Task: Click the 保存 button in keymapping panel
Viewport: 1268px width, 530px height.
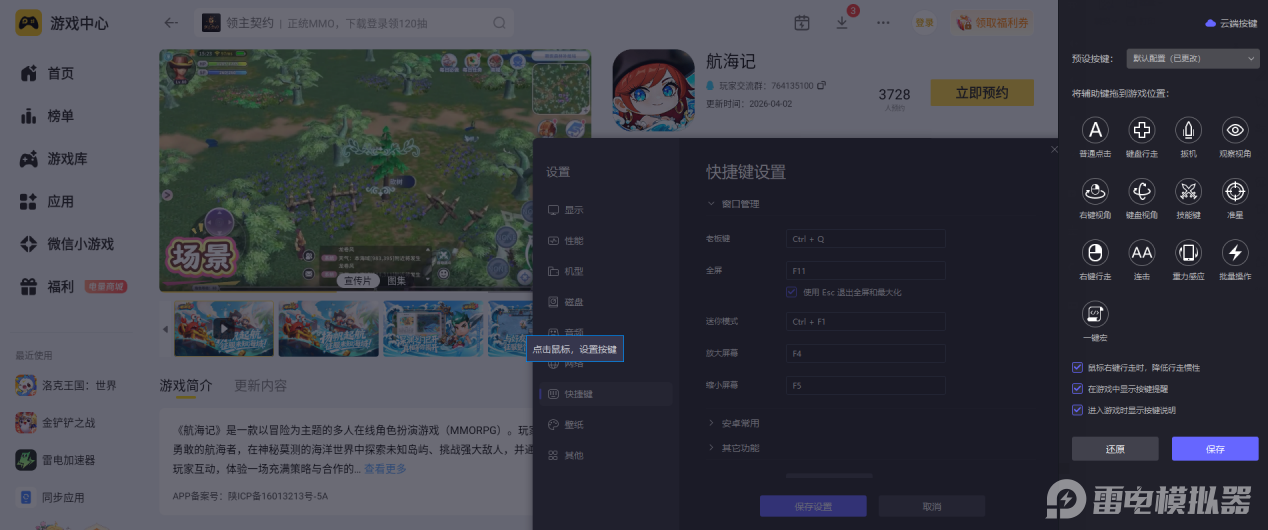Action: point(1215,449)
